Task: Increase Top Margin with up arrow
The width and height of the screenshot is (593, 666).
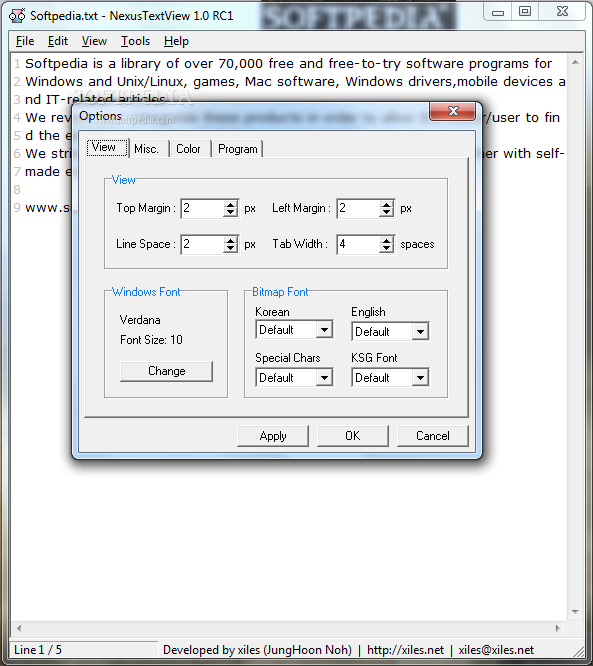Action: [x=230, y=204]
